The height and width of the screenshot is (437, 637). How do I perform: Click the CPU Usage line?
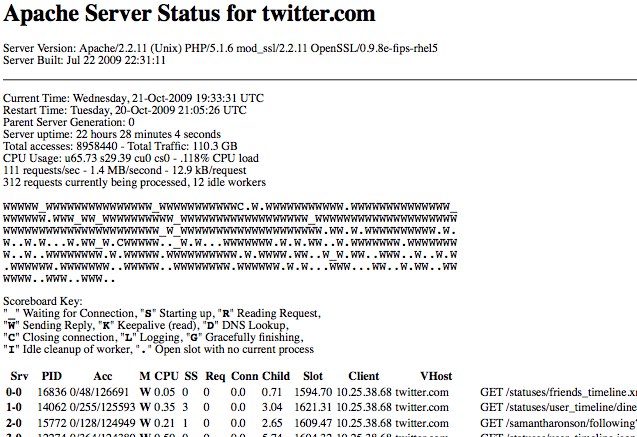point(131,158)
